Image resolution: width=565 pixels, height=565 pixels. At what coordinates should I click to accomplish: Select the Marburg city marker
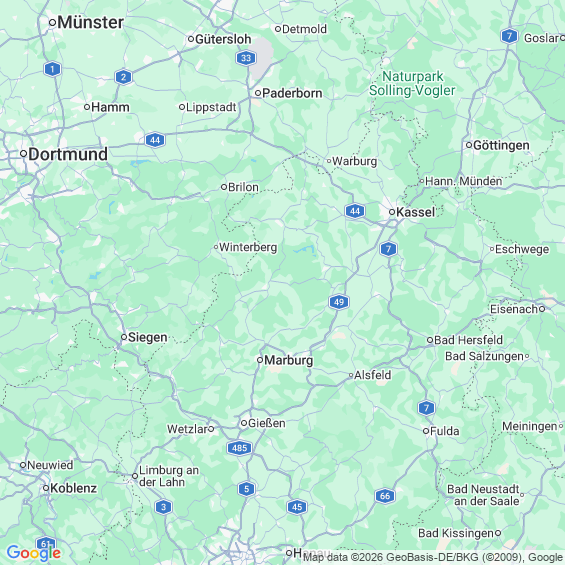[260, 360]
